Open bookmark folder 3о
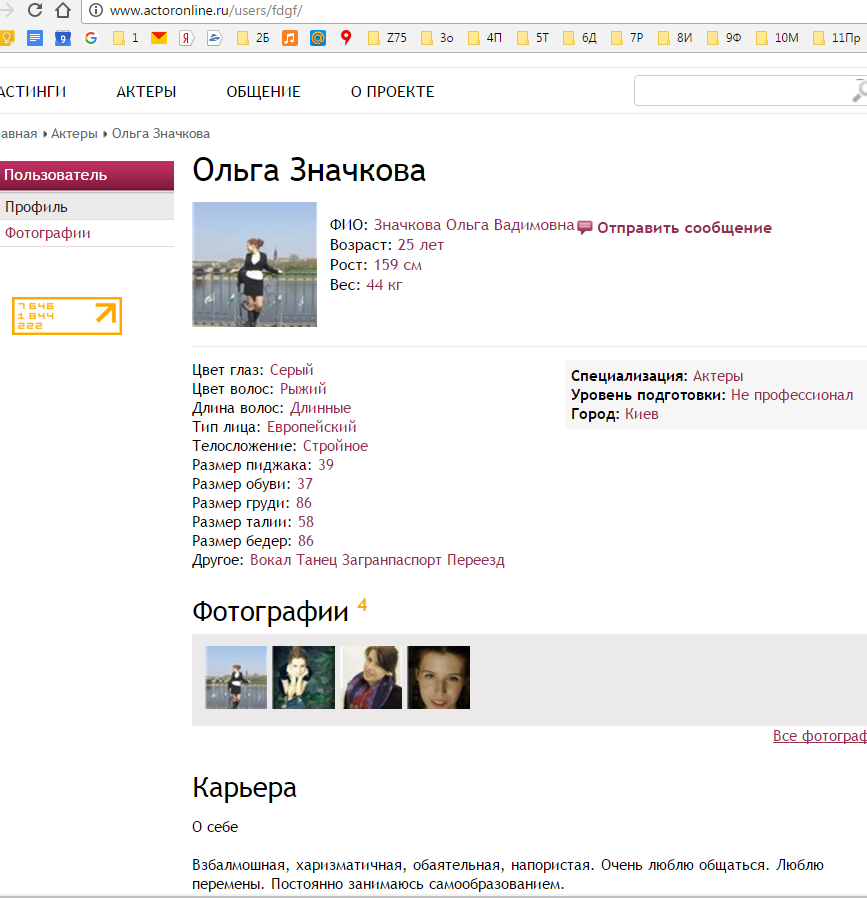This screenshot has height=898, width=867. 437,38
